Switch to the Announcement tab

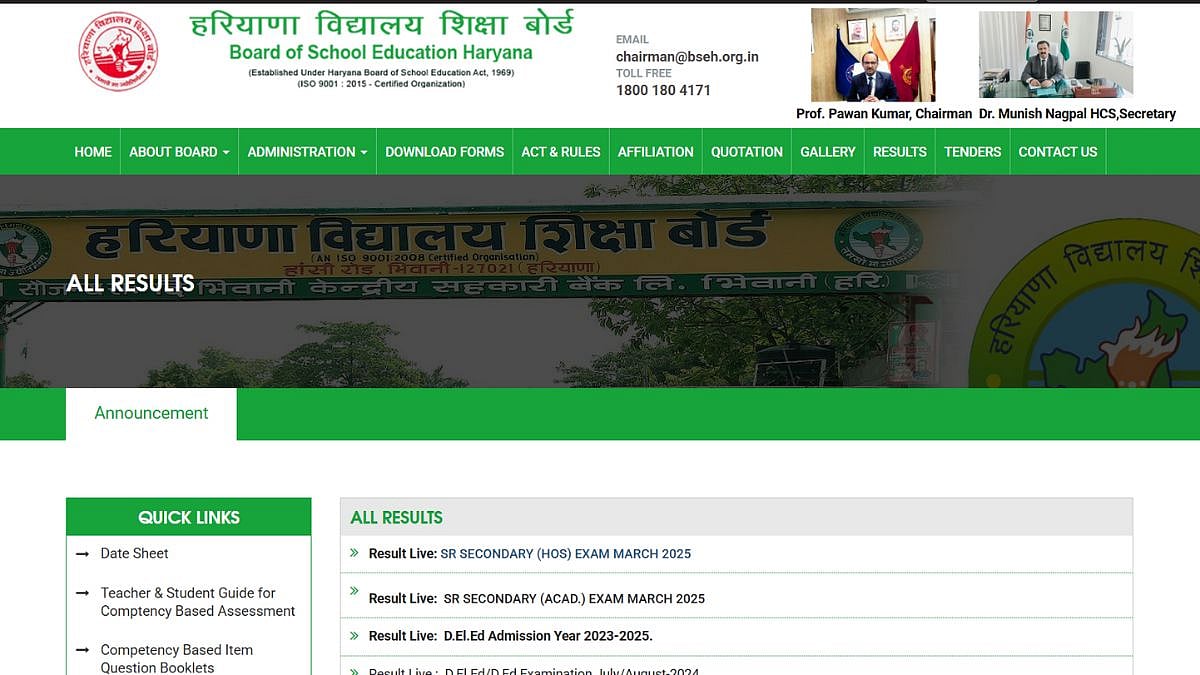tap(151, 413)
